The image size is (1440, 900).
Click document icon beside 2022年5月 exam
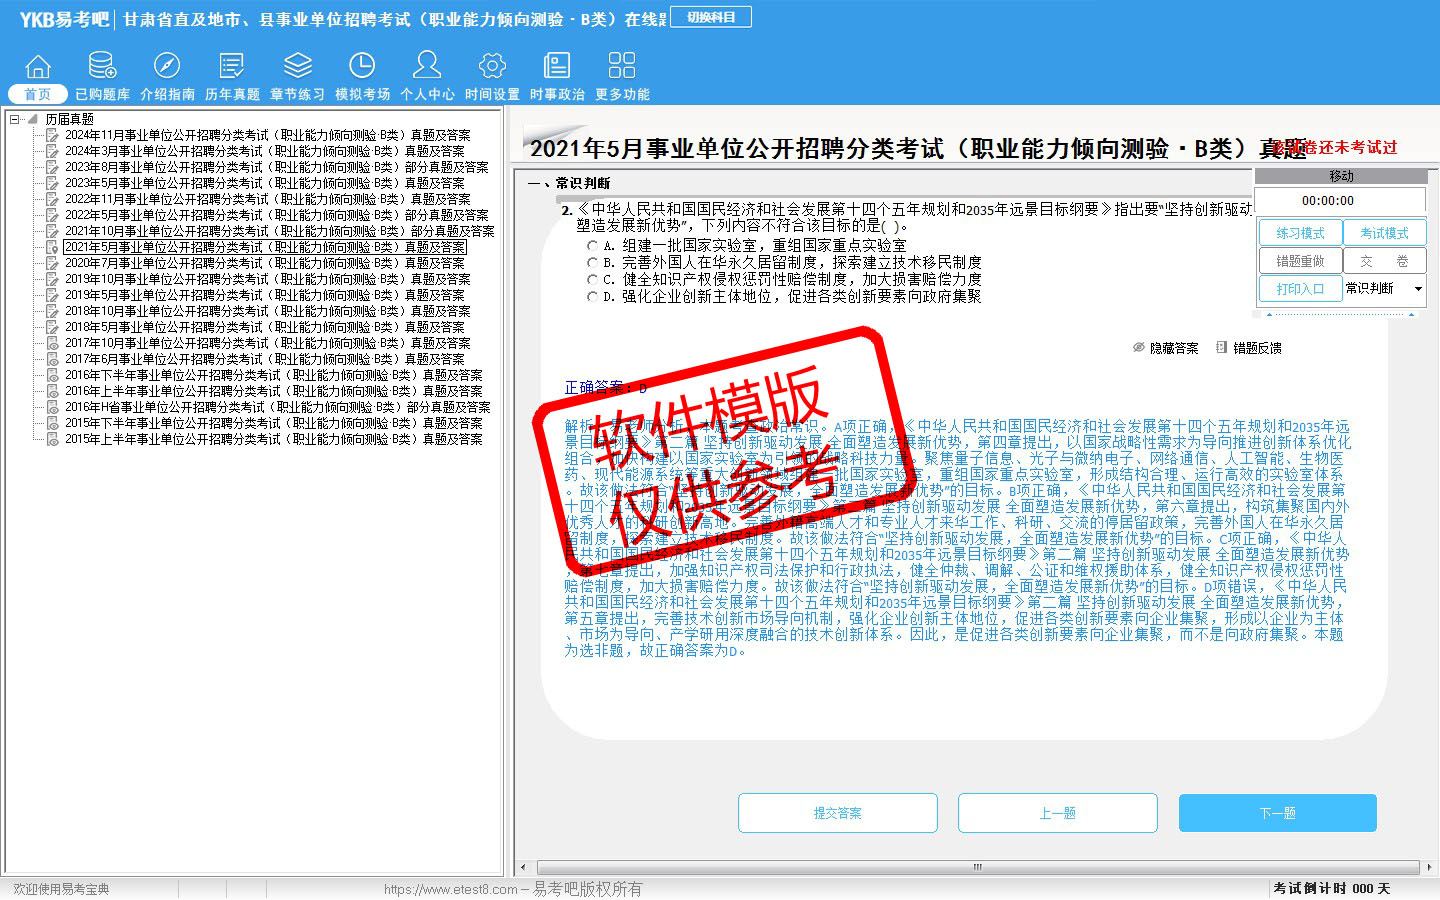pos(53,215)
